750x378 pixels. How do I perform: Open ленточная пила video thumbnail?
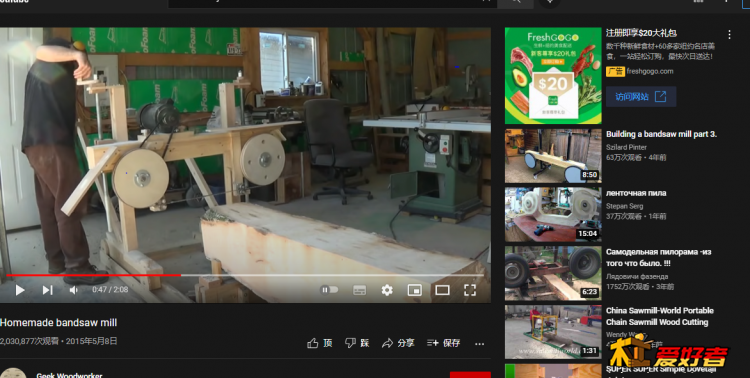553,214
